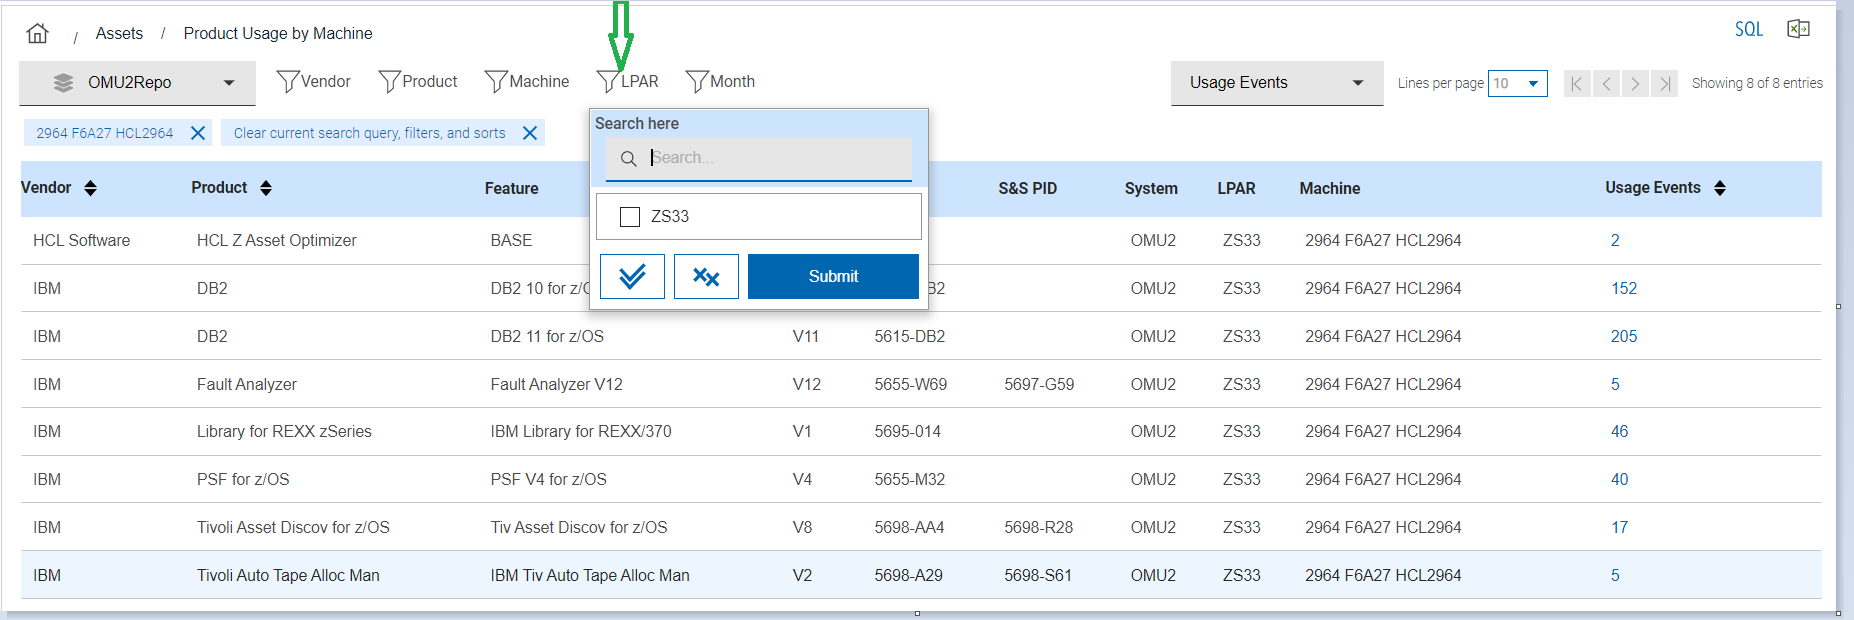Viewport: 1854px width, 620px height.
Task: Go to the home page icon
Action: pyautogui.click(x=37, y=33)
